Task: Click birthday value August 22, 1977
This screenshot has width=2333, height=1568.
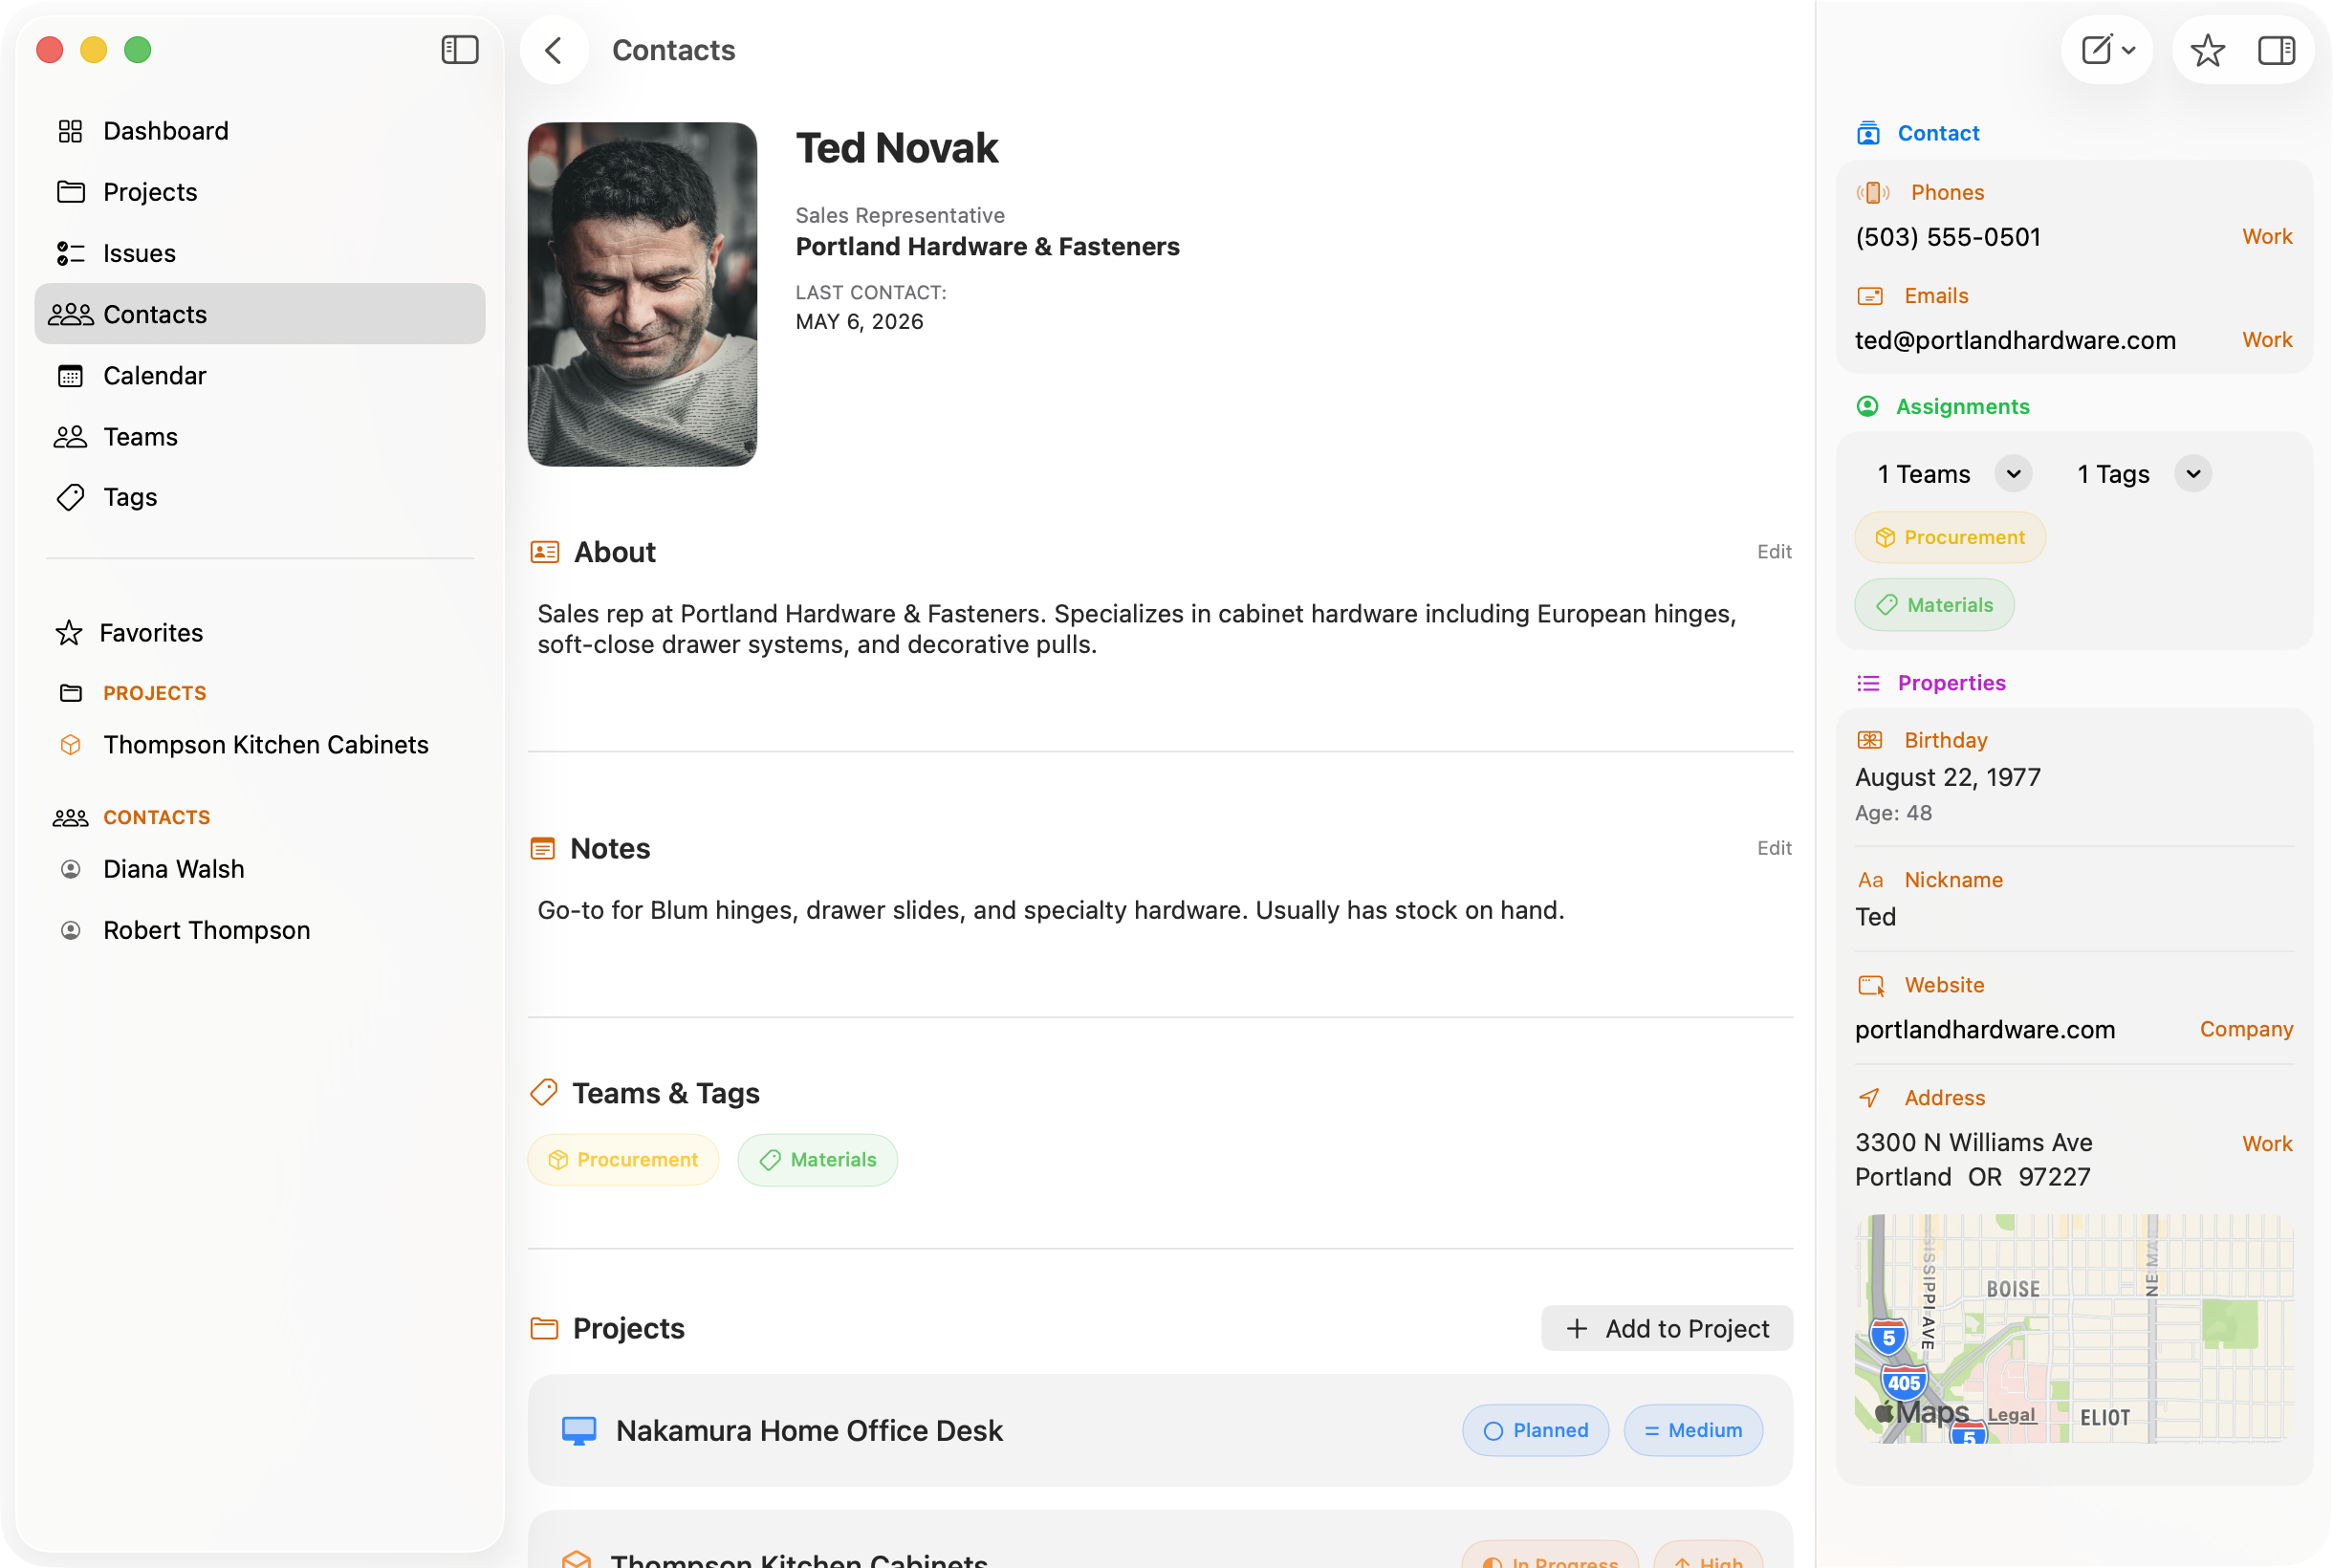Action: pyautogui.click(x=1948, y=777)
